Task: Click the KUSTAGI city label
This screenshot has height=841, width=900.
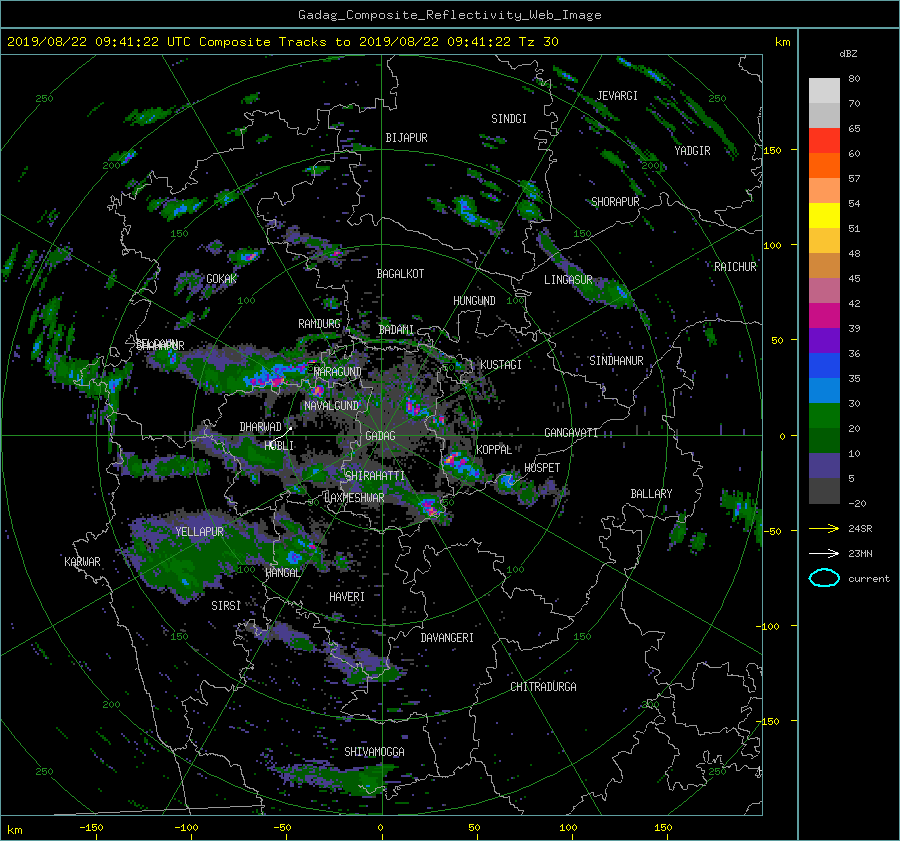Action: click(501, 365)
